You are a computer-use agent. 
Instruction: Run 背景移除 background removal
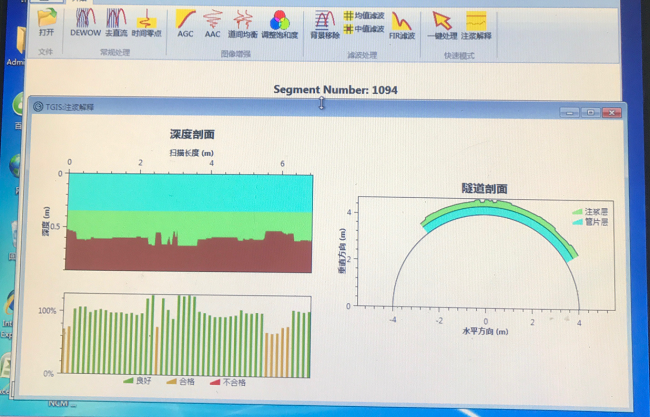(323, 21)
